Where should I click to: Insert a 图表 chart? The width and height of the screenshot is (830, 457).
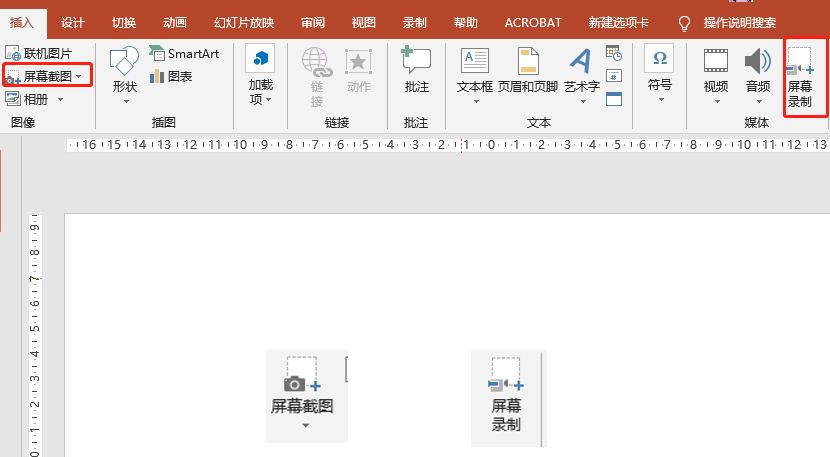pyautogui.click(x=170, y=77)
